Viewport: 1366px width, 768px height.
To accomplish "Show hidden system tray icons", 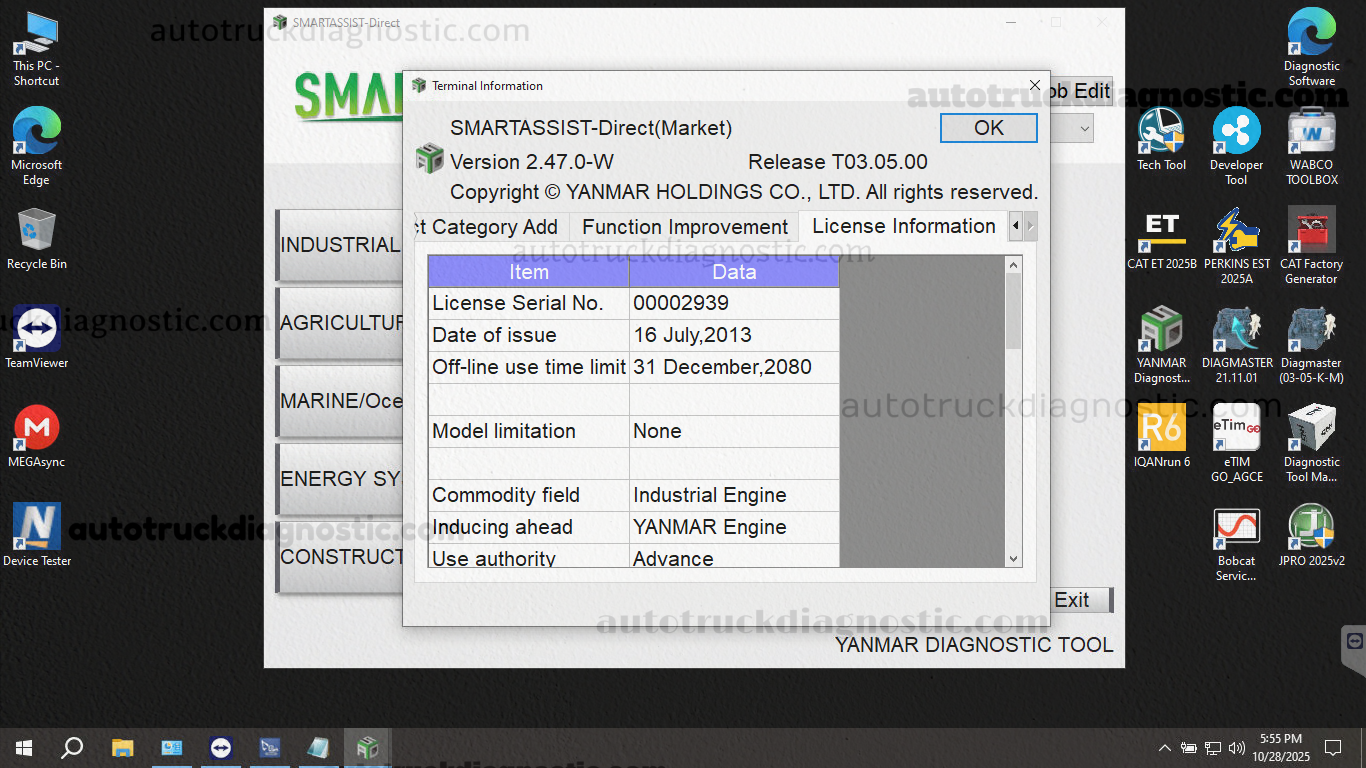I will pos(1165,748).
